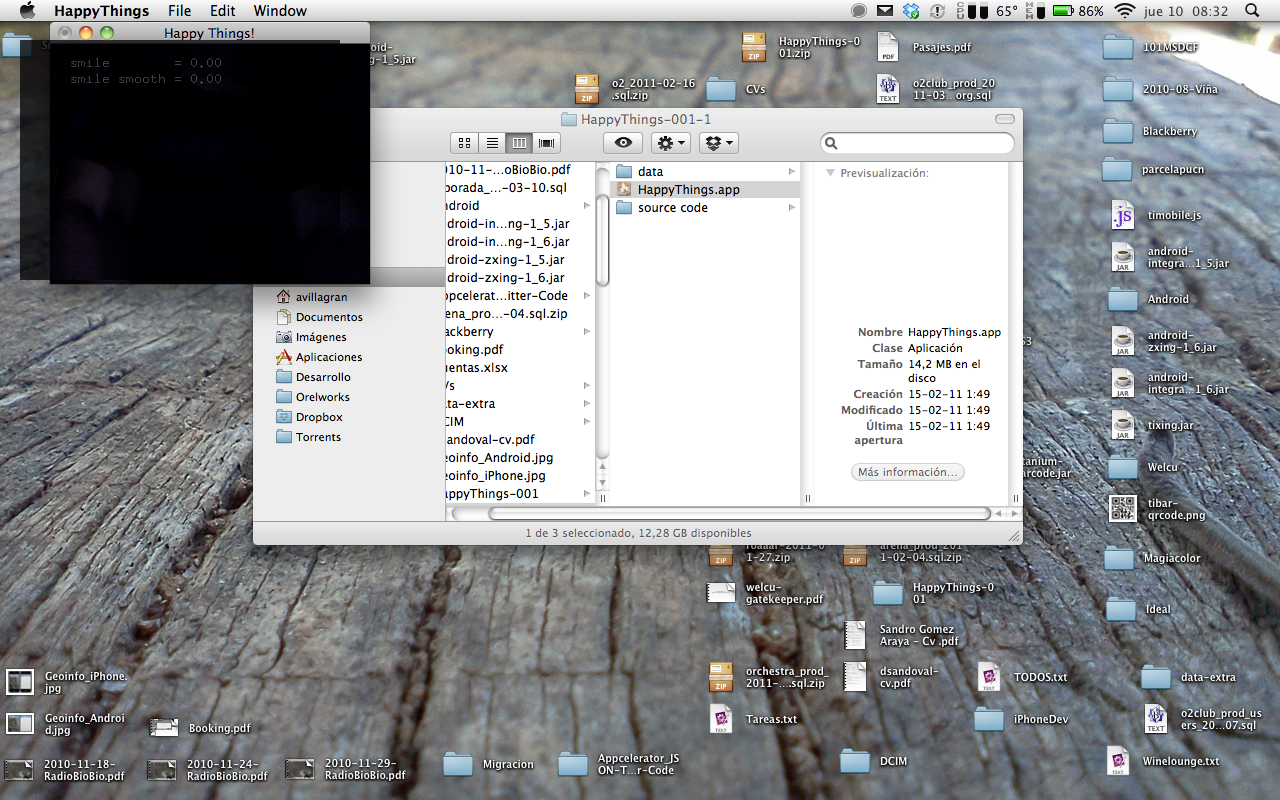Select Tareas.txt on the desktop
Screen dimensions: 1280x800
[x=754, y=719]
